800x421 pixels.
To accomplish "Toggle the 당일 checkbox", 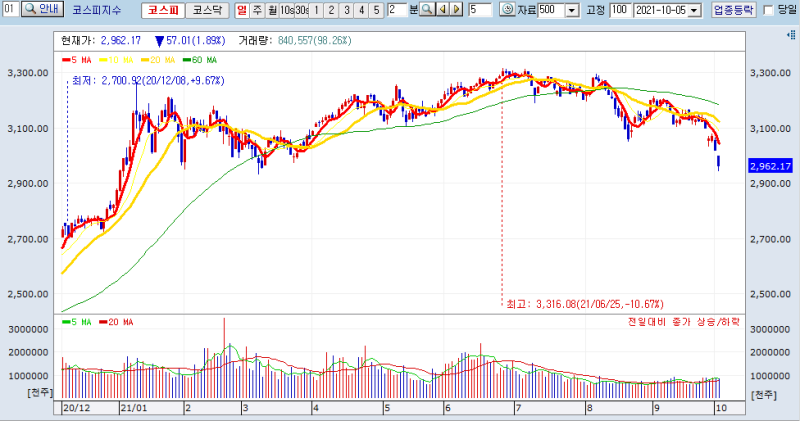I will click(x=768, y=10).
